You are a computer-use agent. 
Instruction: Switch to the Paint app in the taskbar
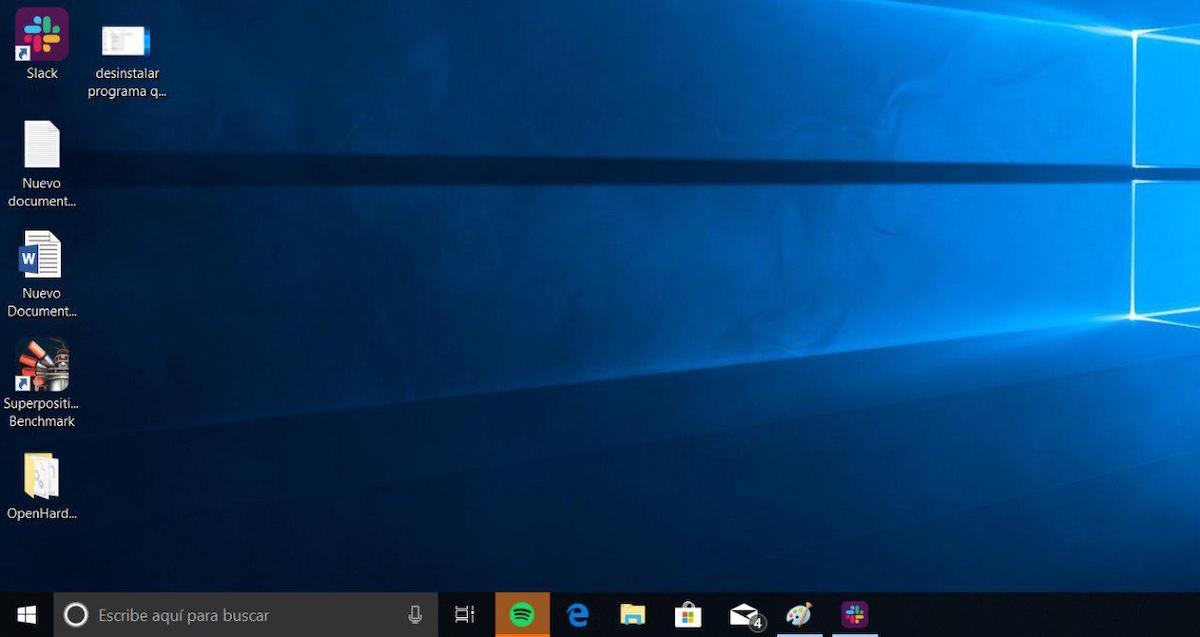pos(799,615)
